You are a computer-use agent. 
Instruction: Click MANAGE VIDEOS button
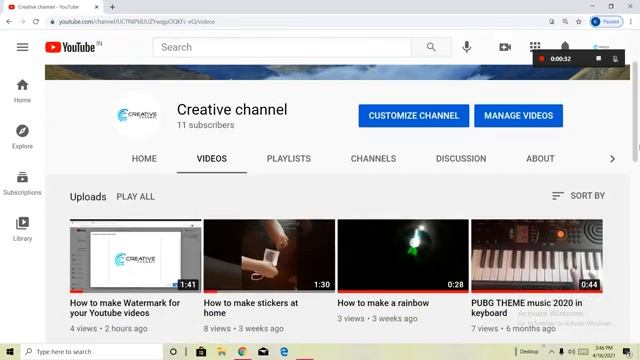pyautogui.click(x=518, y=116)
